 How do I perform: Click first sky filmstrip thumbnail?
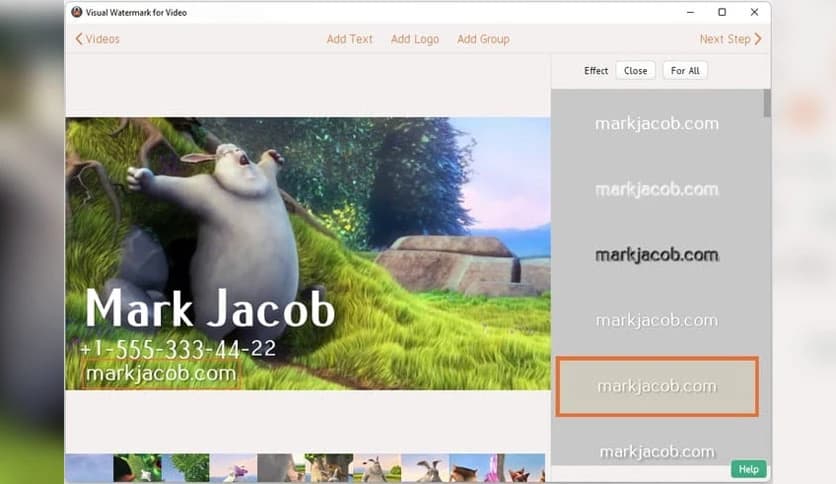click(x=89, y=467)
